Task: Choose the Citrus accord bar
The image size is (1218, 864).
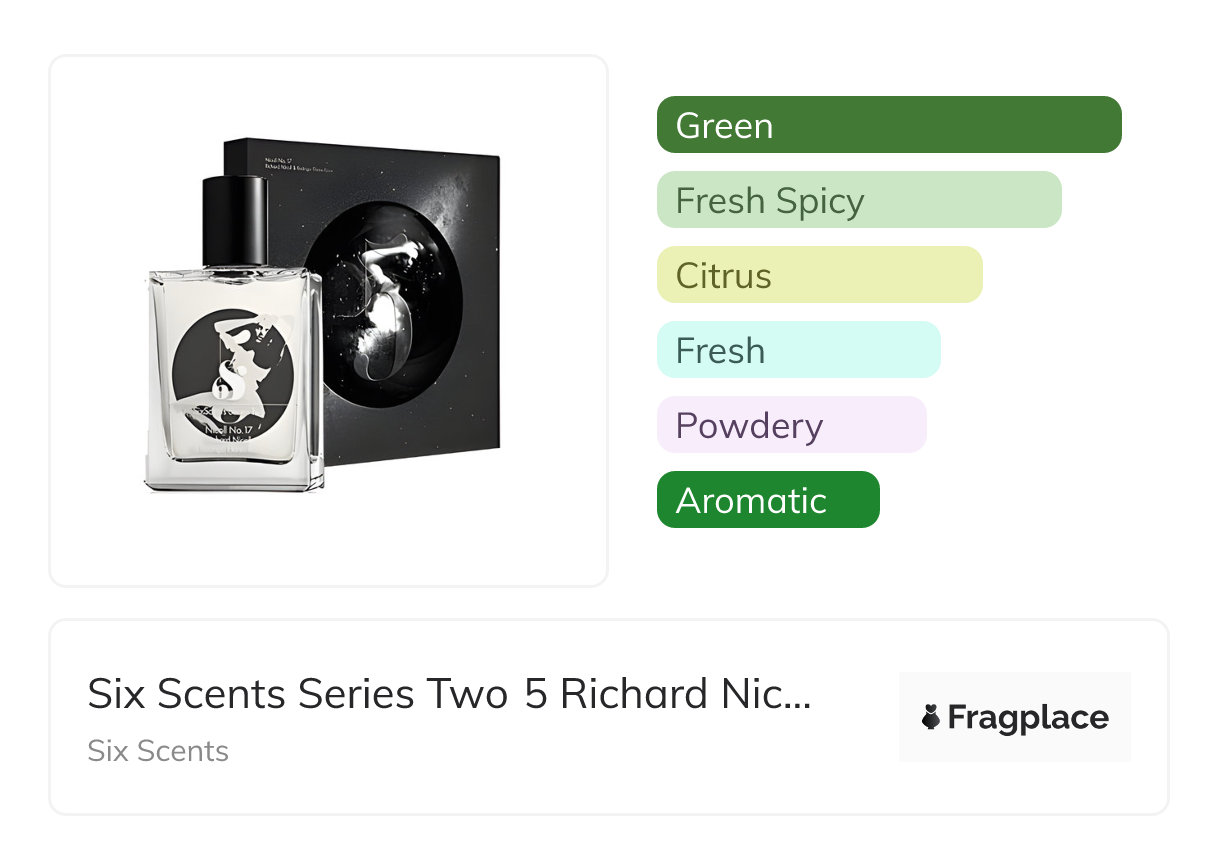Action: coord(819,275)
